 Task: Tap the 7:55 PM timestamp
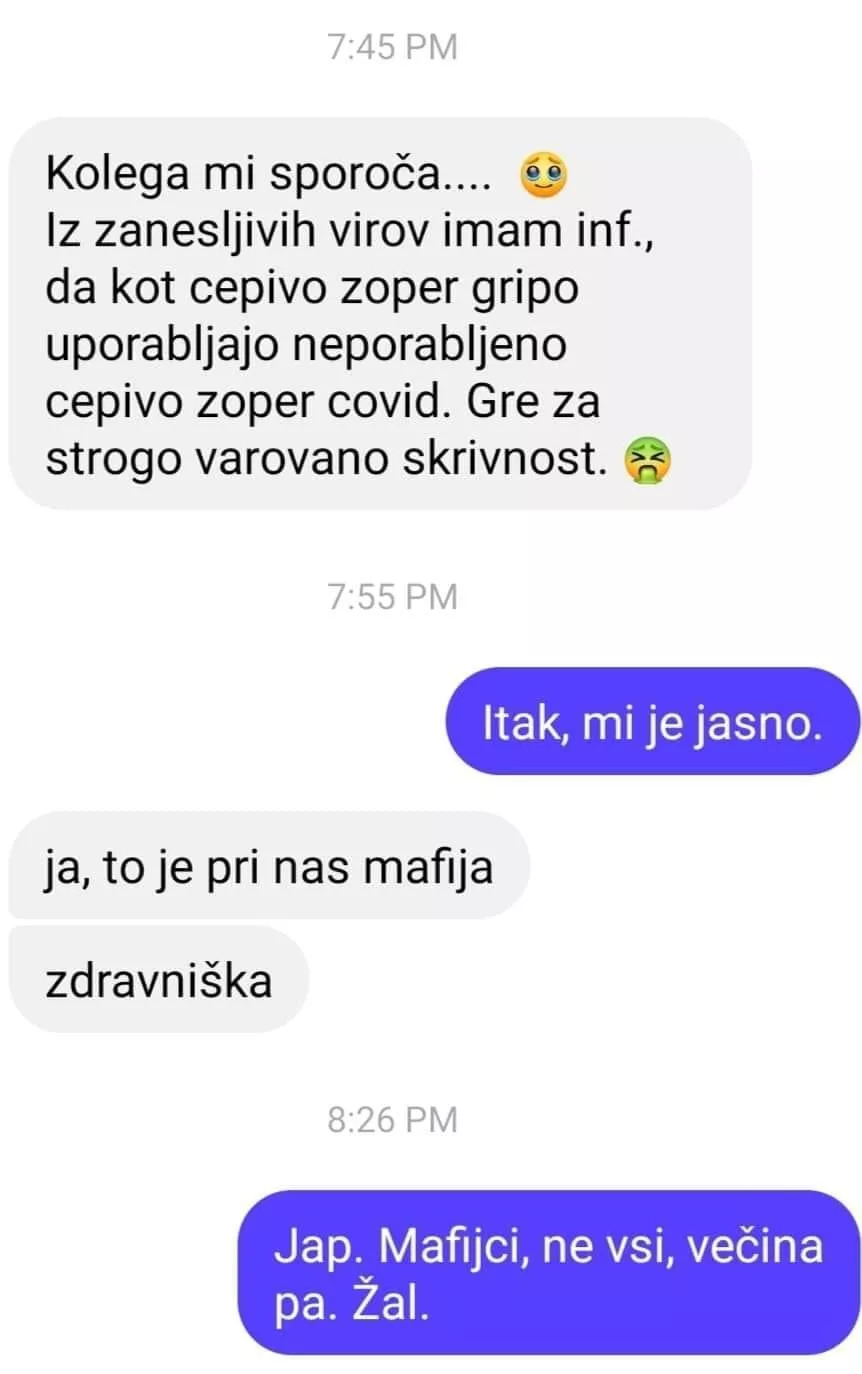click(392, 597)
